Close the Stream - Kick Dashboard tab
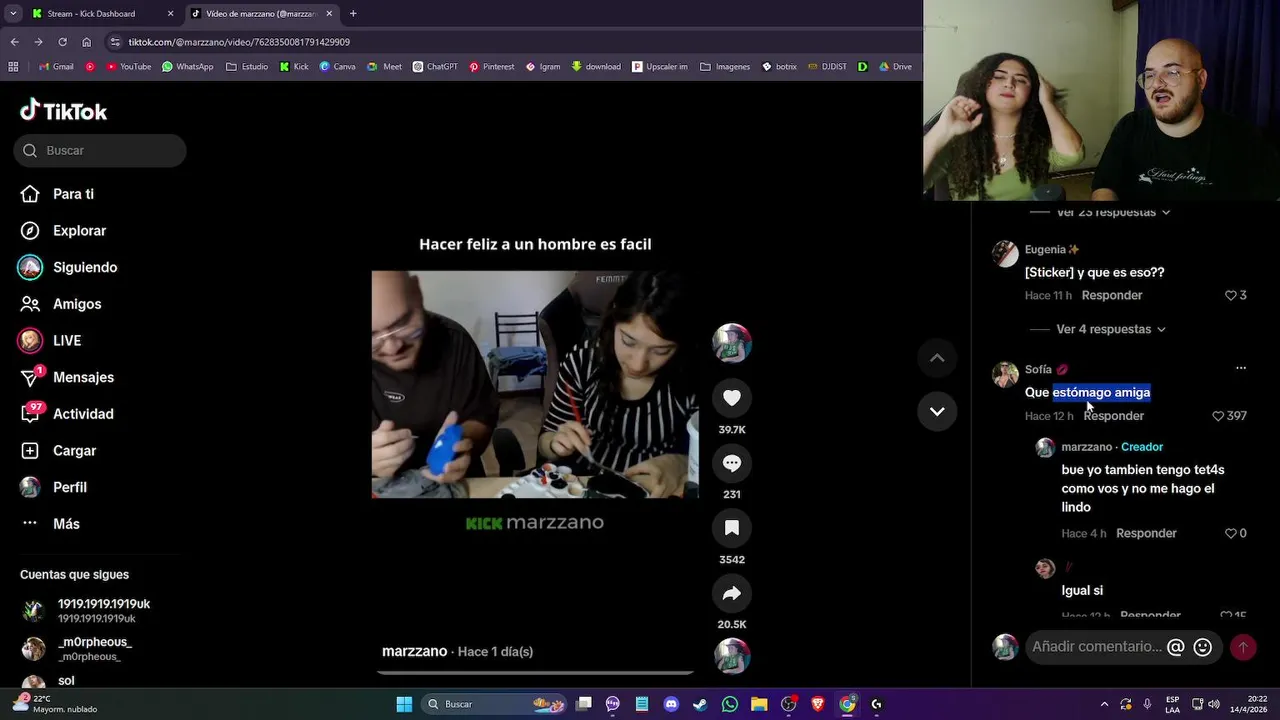The image size is (1280, 720). pos(170,14)
